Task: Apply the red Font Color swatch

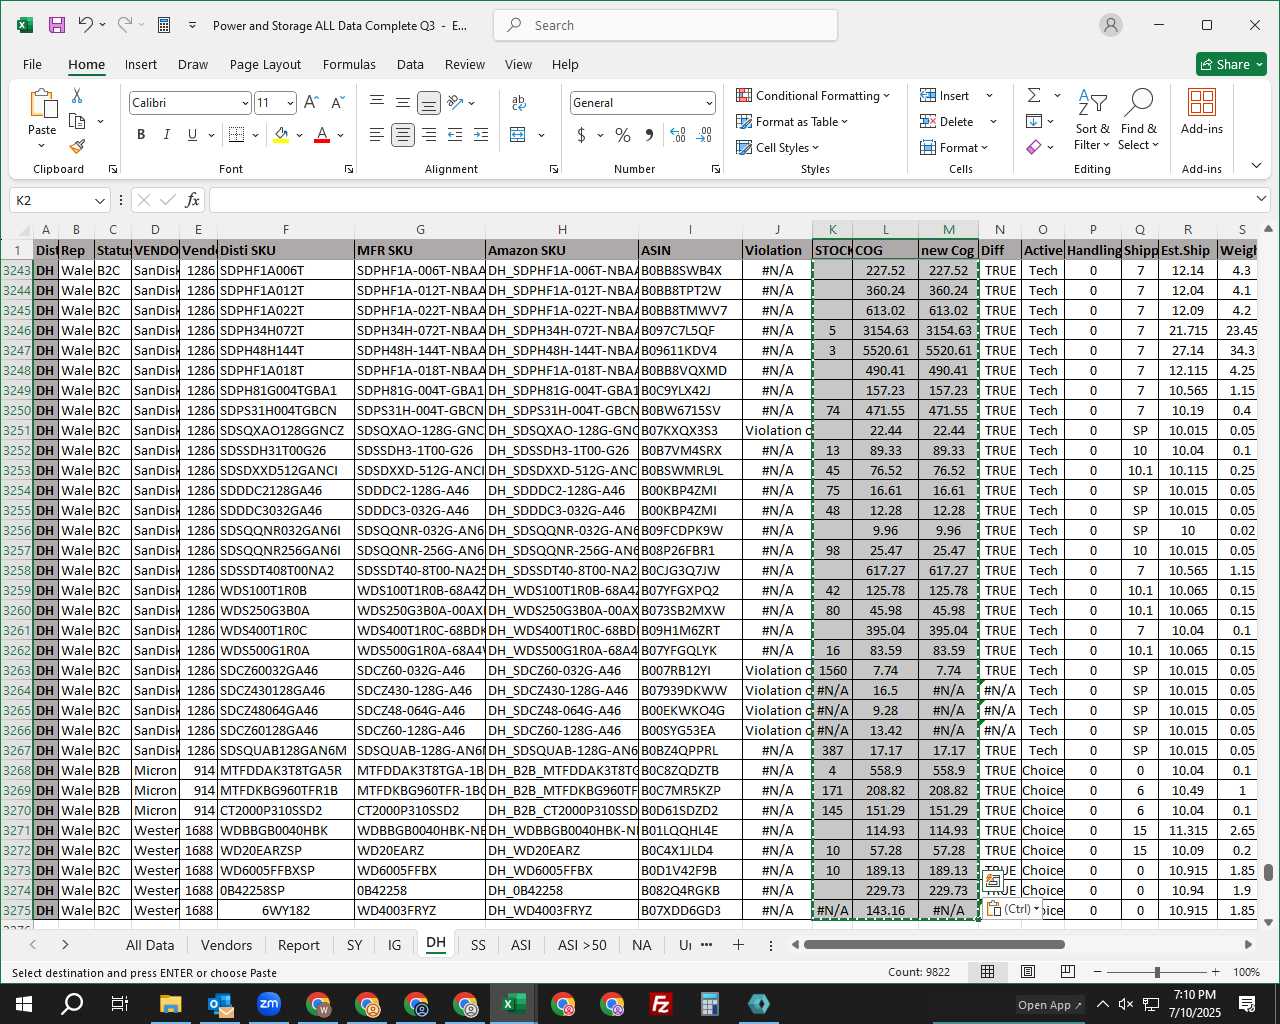Action: pos(322,135)
